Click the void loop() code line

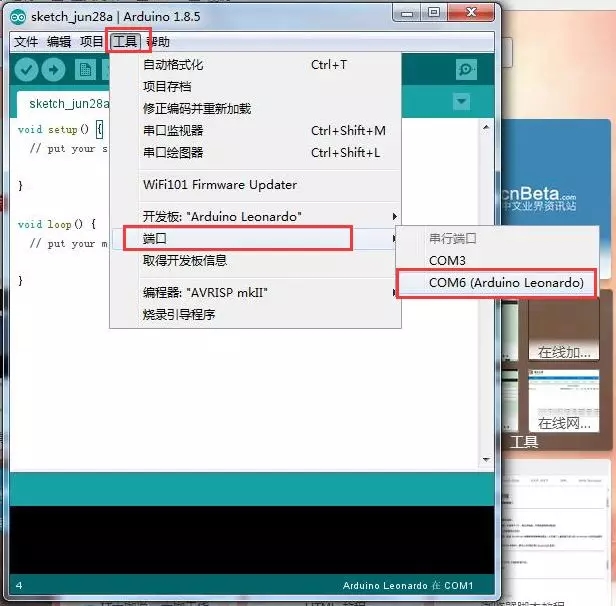(x=57, y=224)
